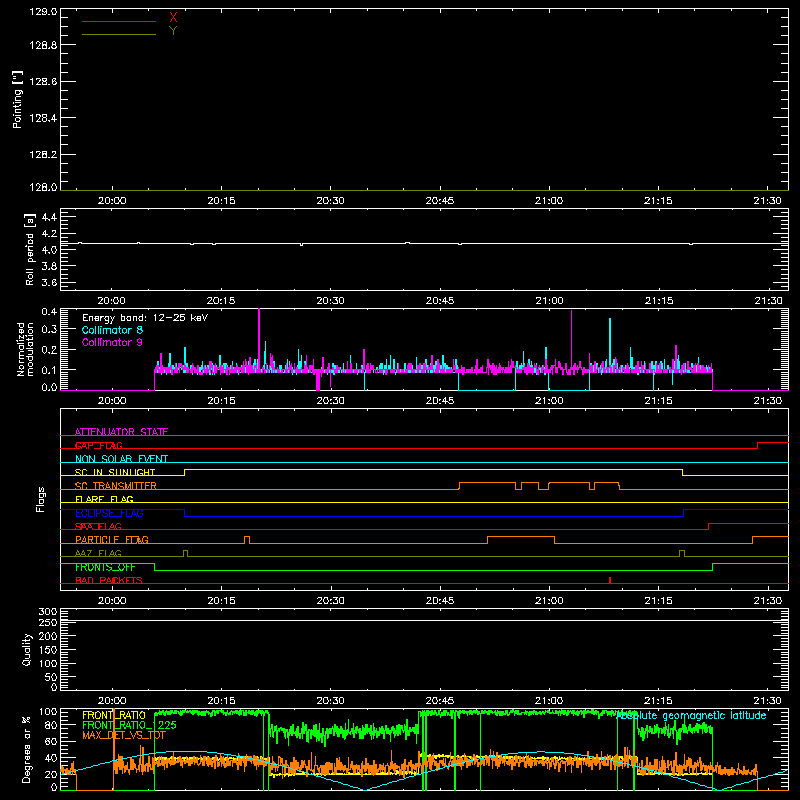Click the 50 Quality tick label

click(51, 677)
